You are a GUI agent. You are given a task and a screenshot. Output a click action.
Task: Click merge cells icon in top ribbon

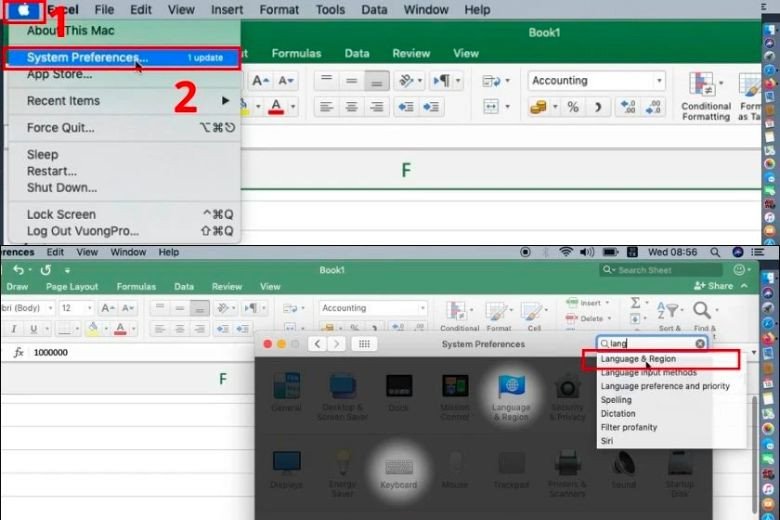pyautogui.click(x=491, y=106)
